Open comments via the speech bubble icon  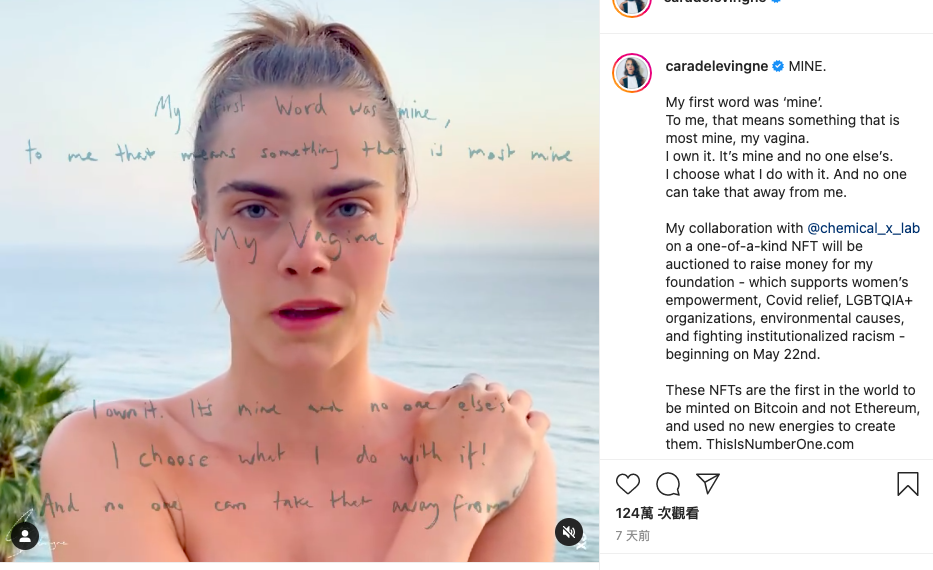[668, 484]
